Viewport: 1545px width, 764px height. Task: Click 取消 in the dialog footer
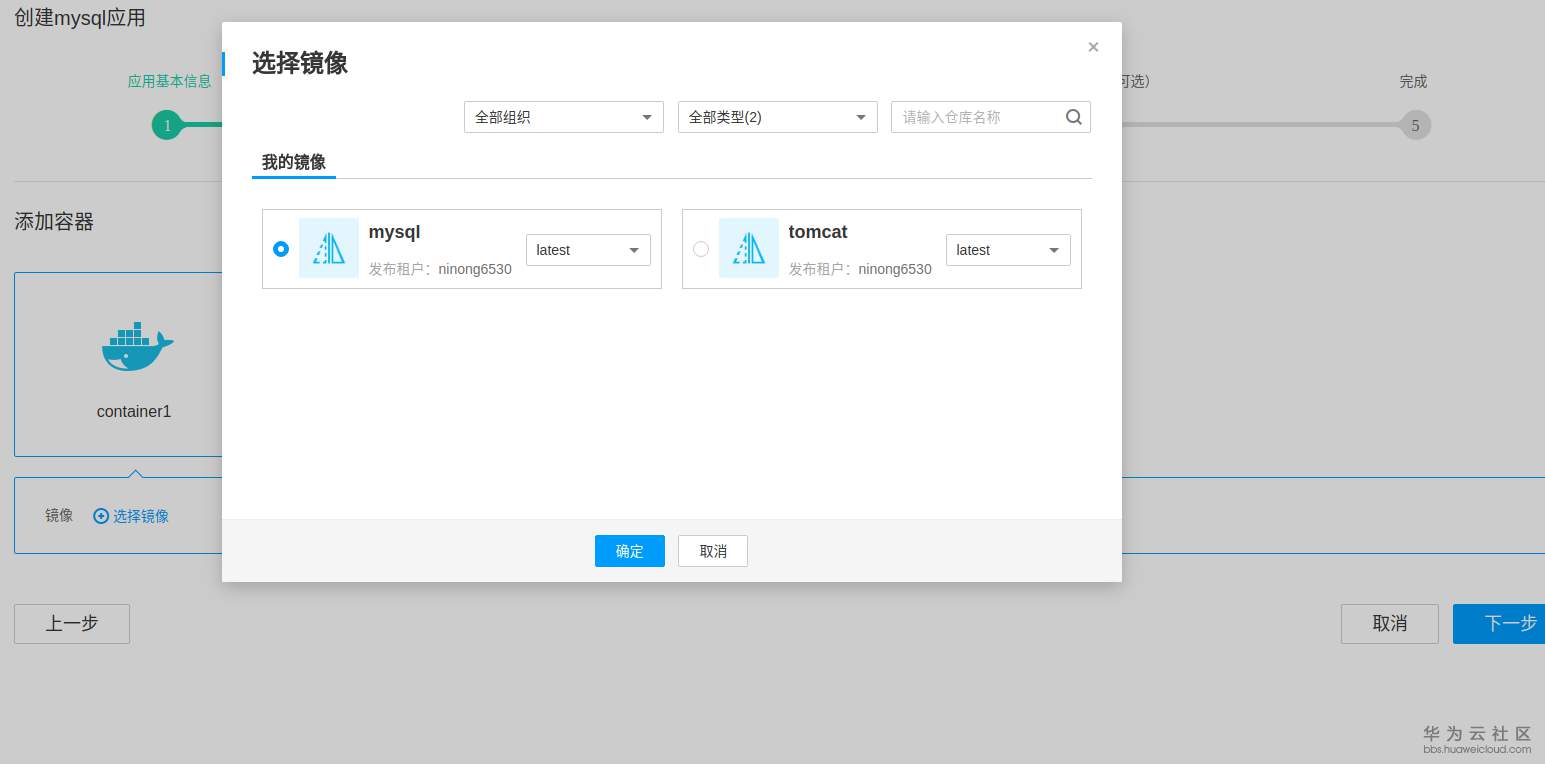(713, 551)
